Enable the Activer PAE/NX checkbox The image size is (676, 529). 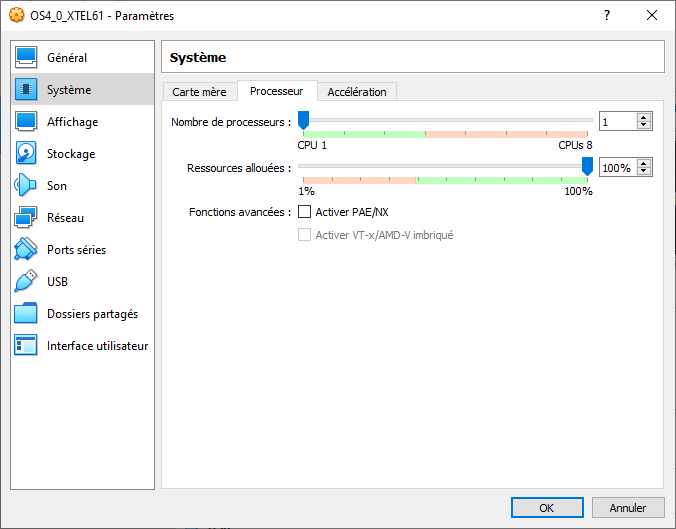tap(305, 212)
